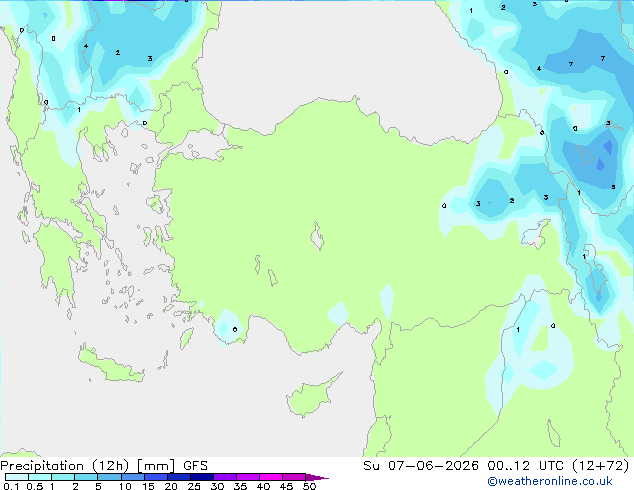Click the '30' legend scale label
The width and height of the screenshot is (634, 490).
pyautogui.click(x=217, y=486)
